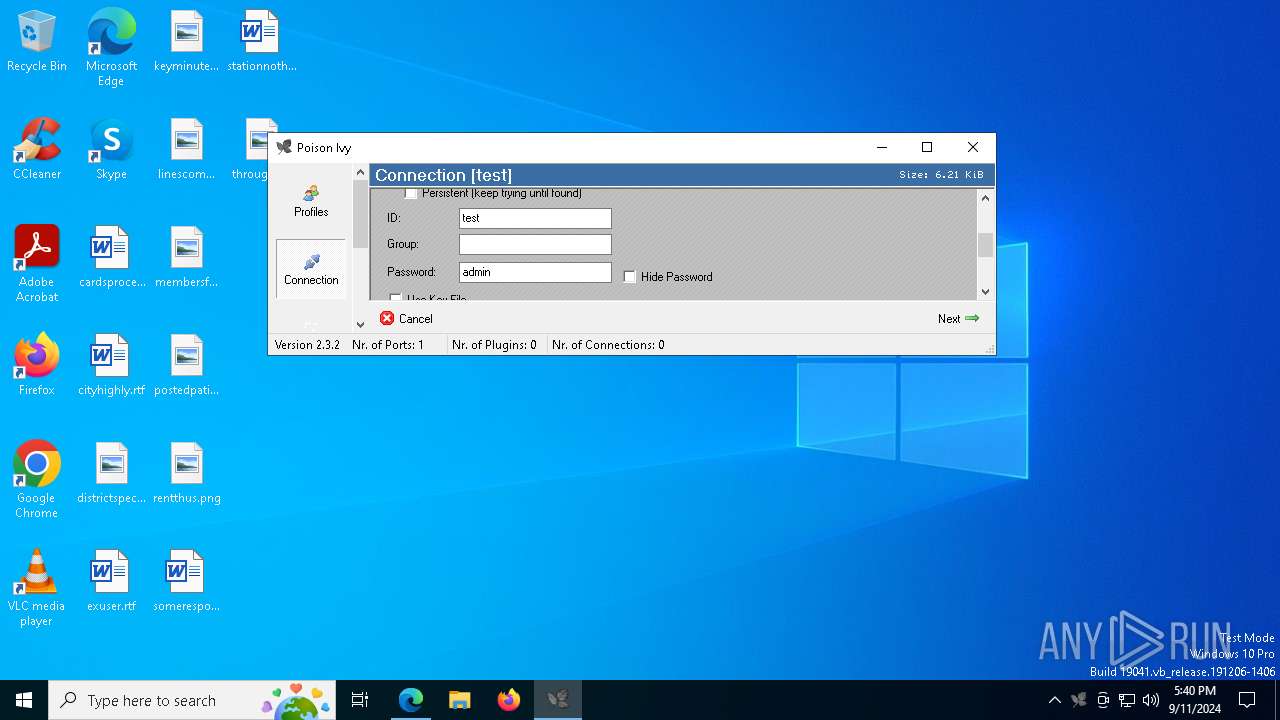
Task: Select the keyminute image file icon
Action: pos(186,41)
